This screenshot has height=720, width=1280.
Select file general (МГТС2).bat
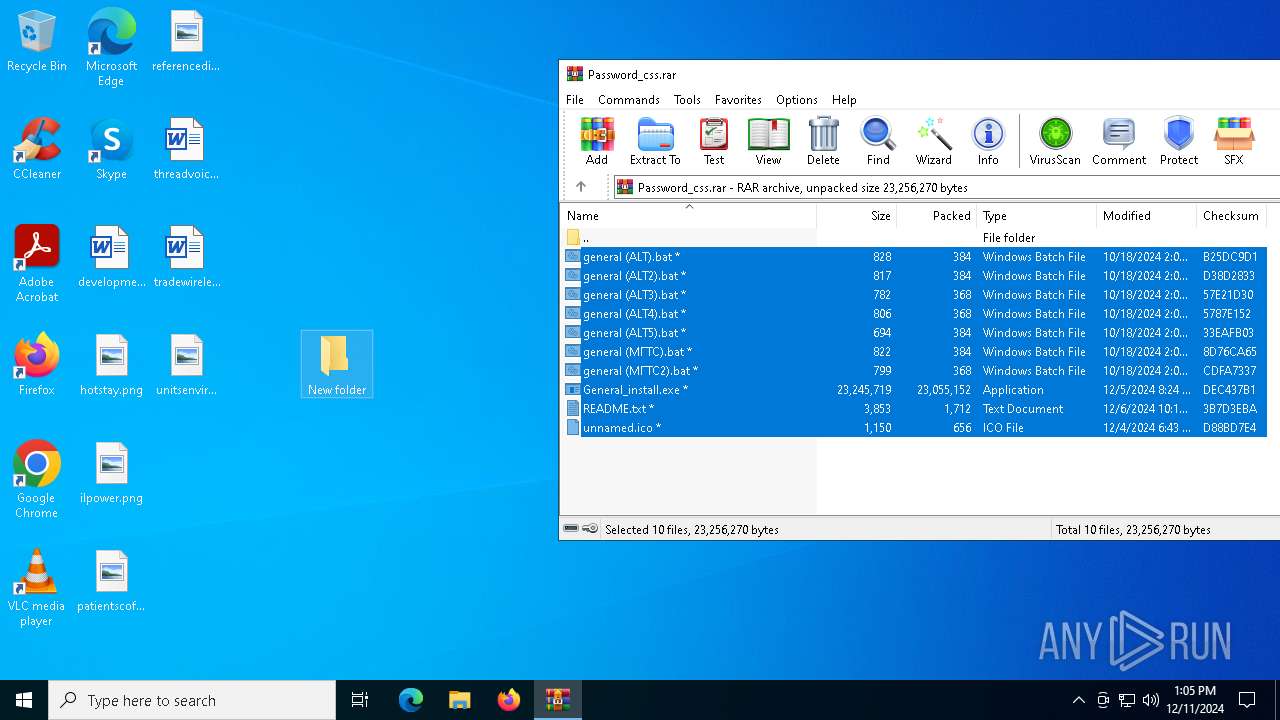tap(914, 371)
